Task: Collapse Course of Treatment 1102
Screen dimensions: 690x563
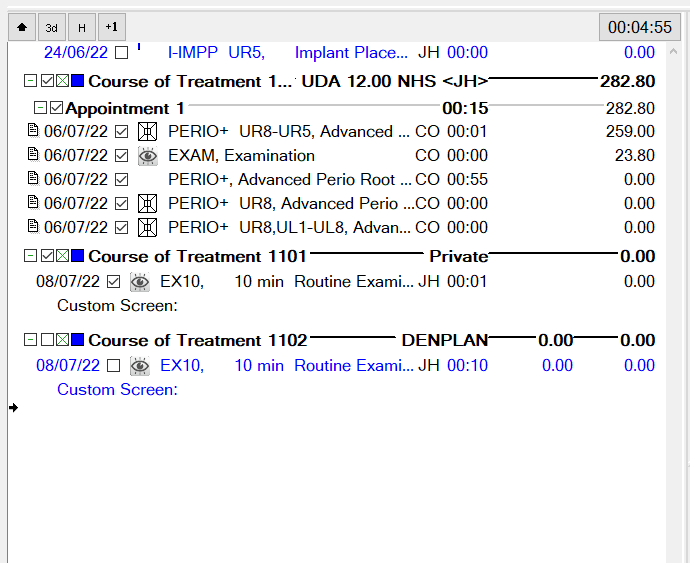Action: [x=30, y=340]
